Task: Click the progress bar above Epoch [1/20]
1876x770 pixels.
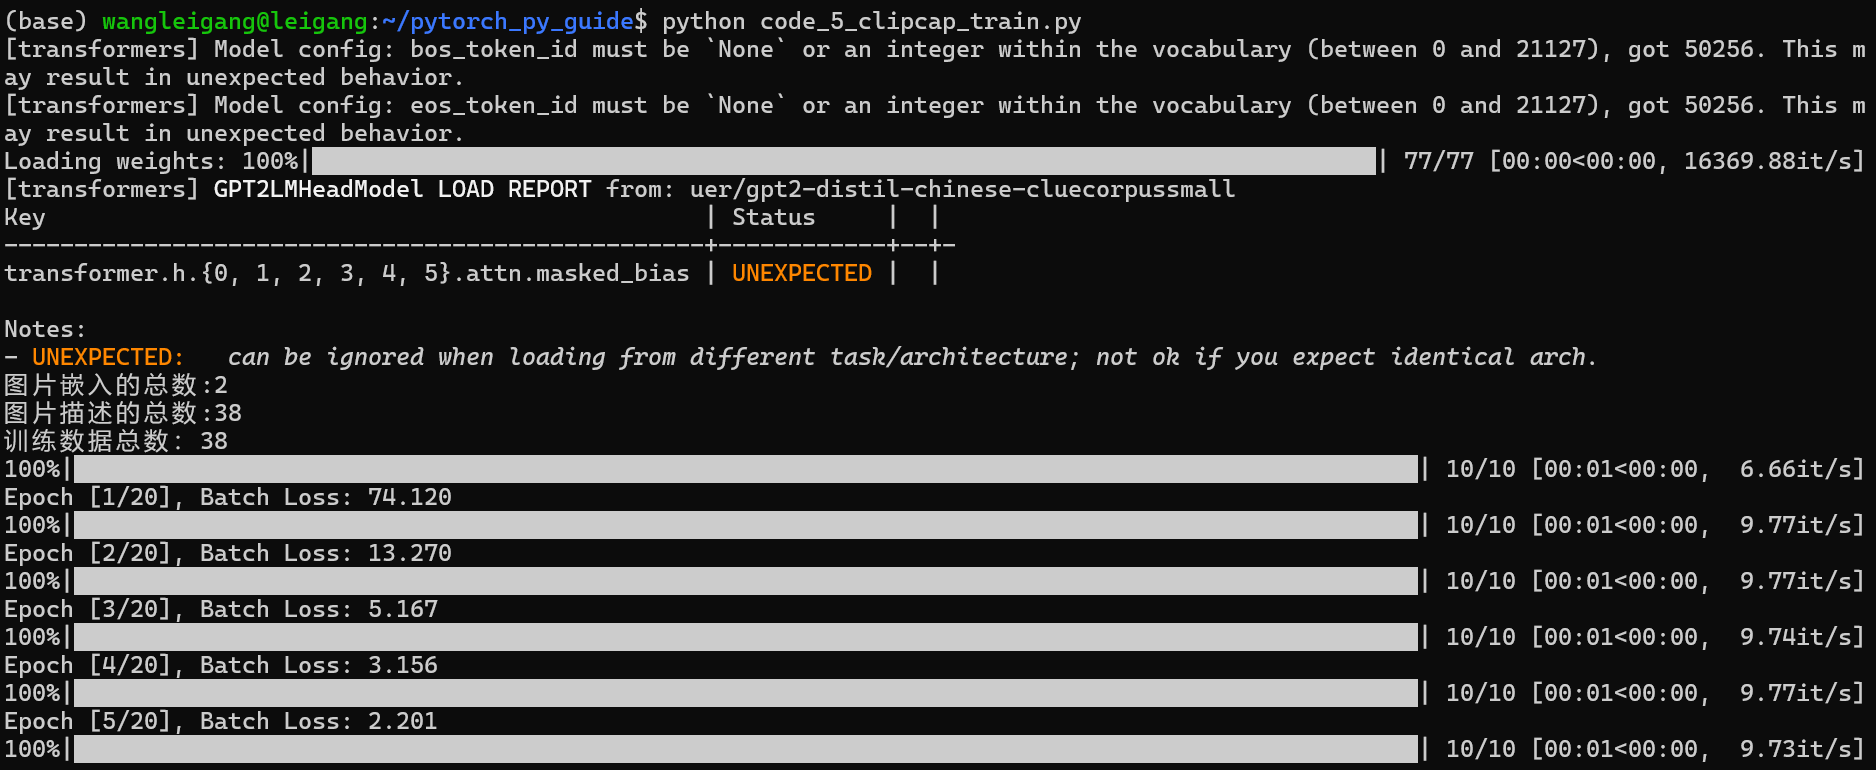Action: pyautogui.click(x=746, y=469)
